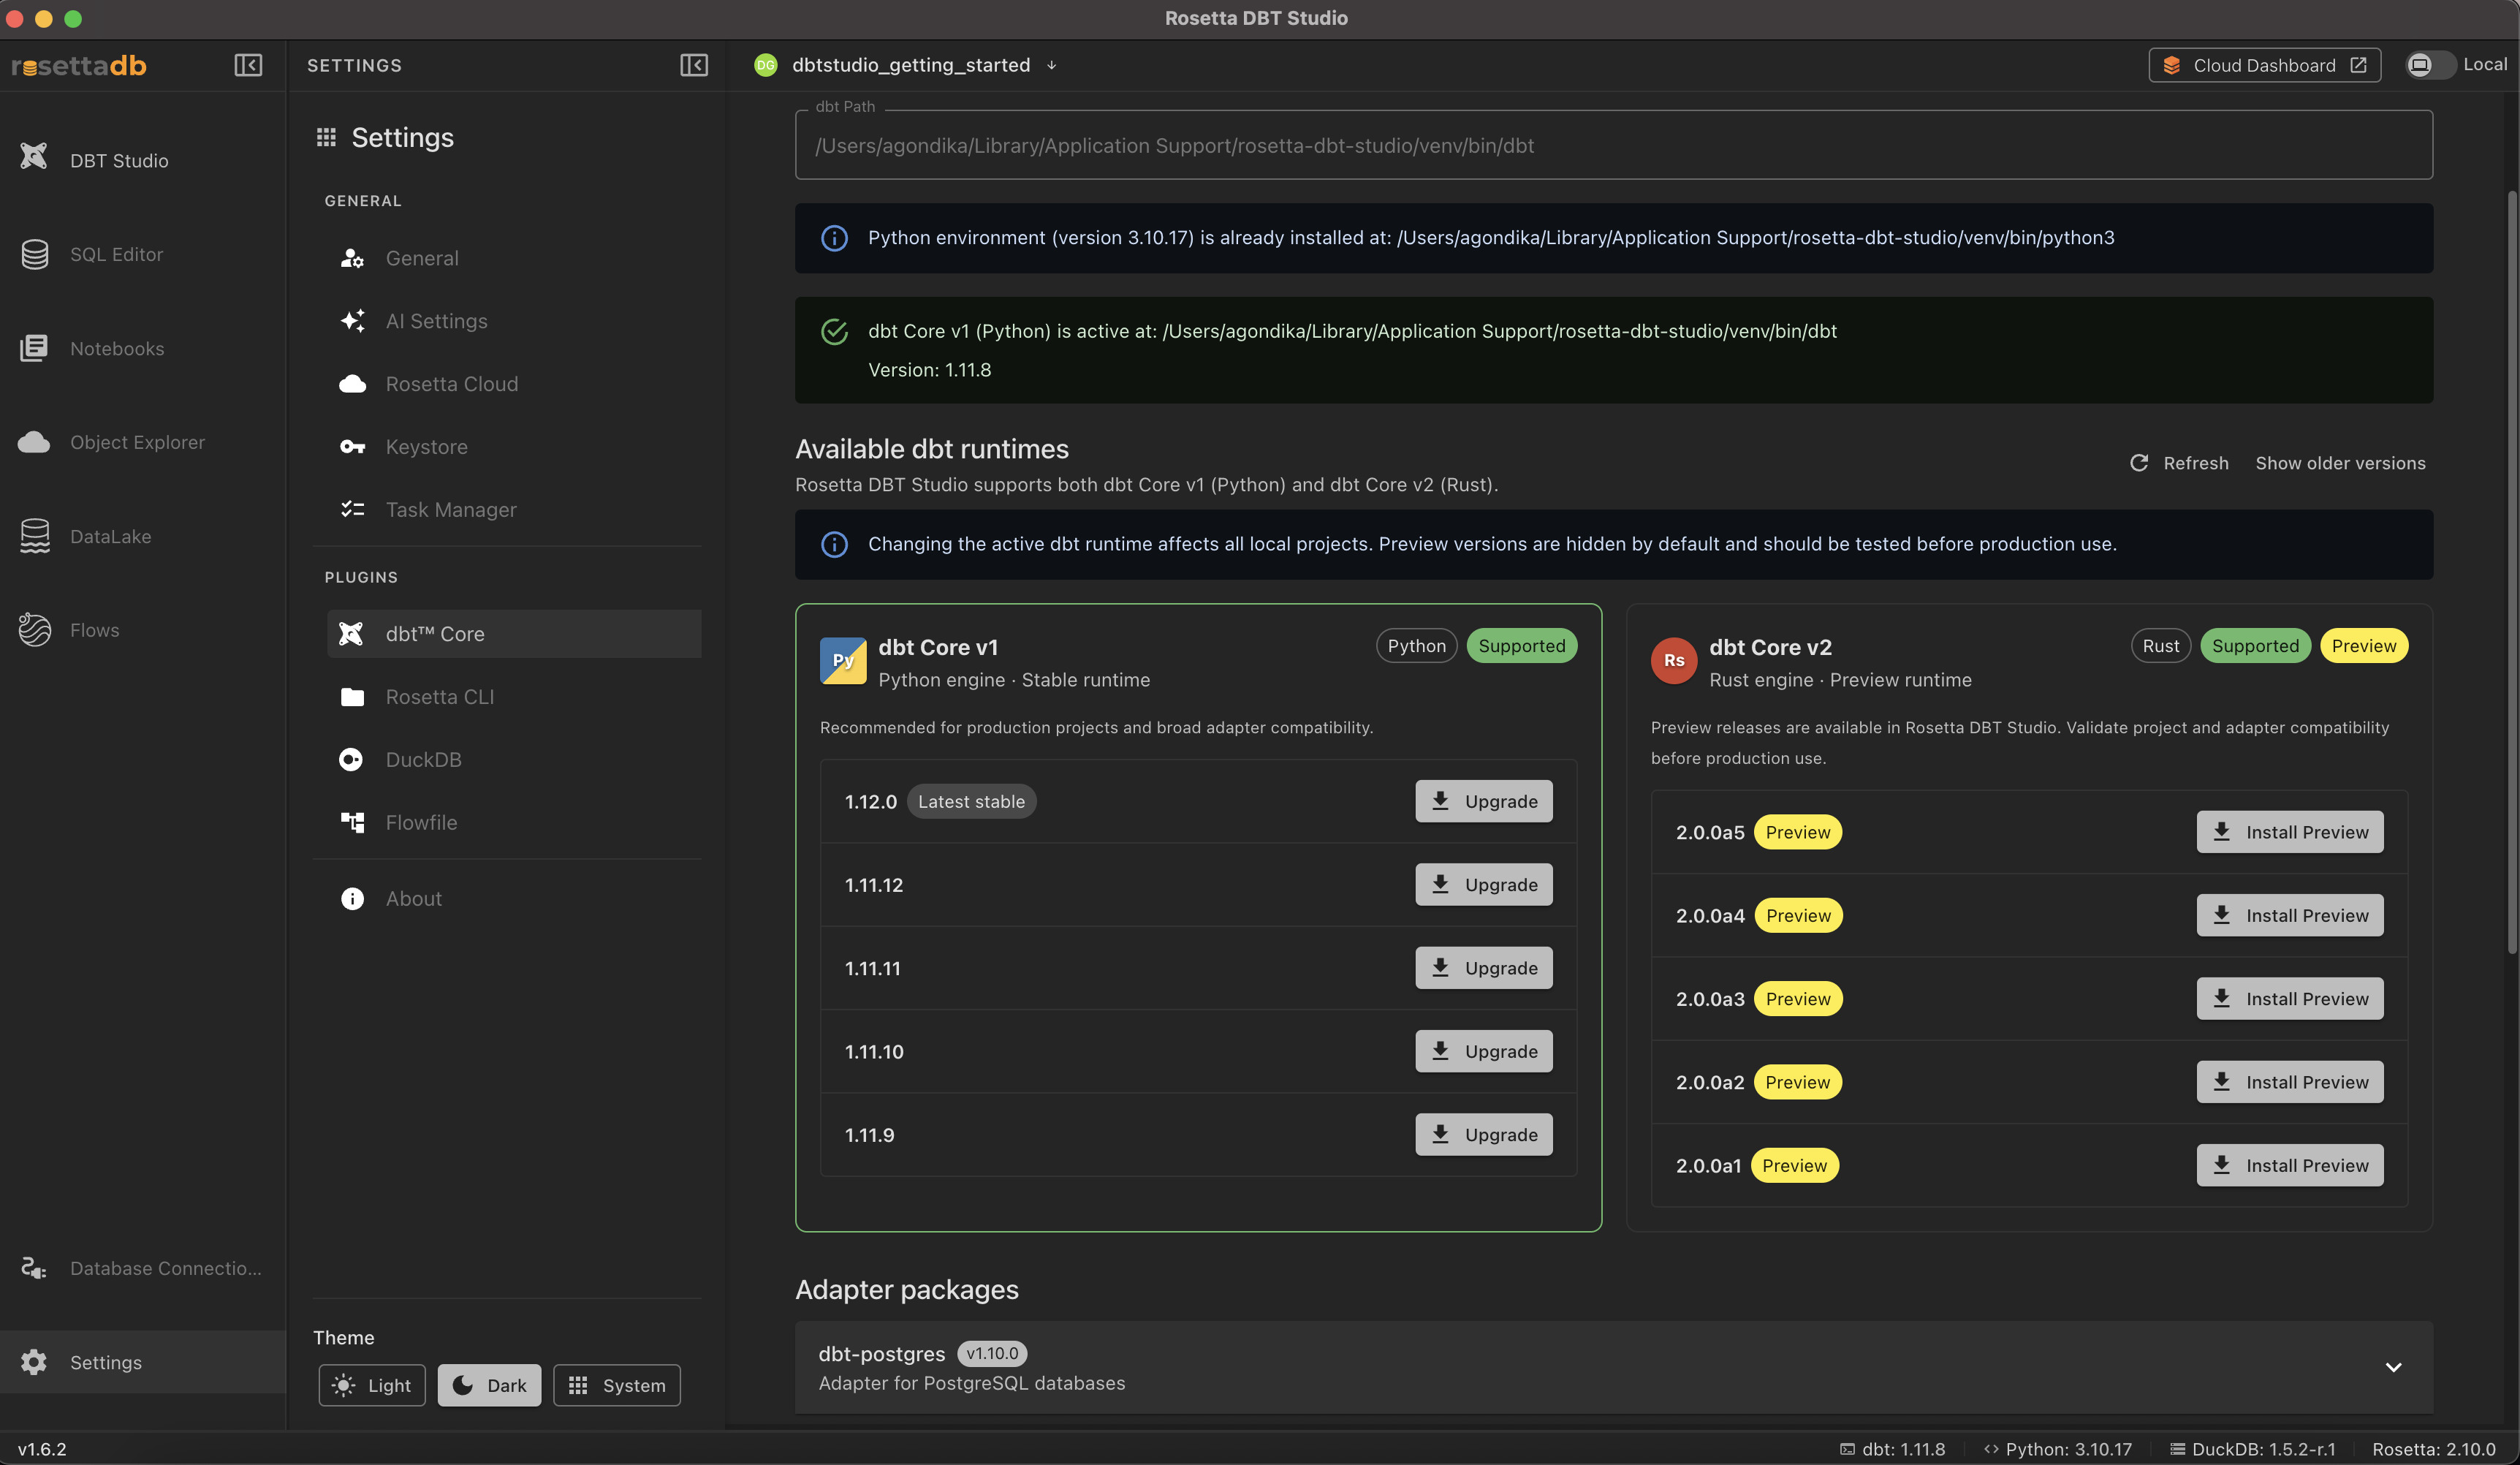Collapse the Settings panel
The image size is (2520, 1465).
click(694, 65)
